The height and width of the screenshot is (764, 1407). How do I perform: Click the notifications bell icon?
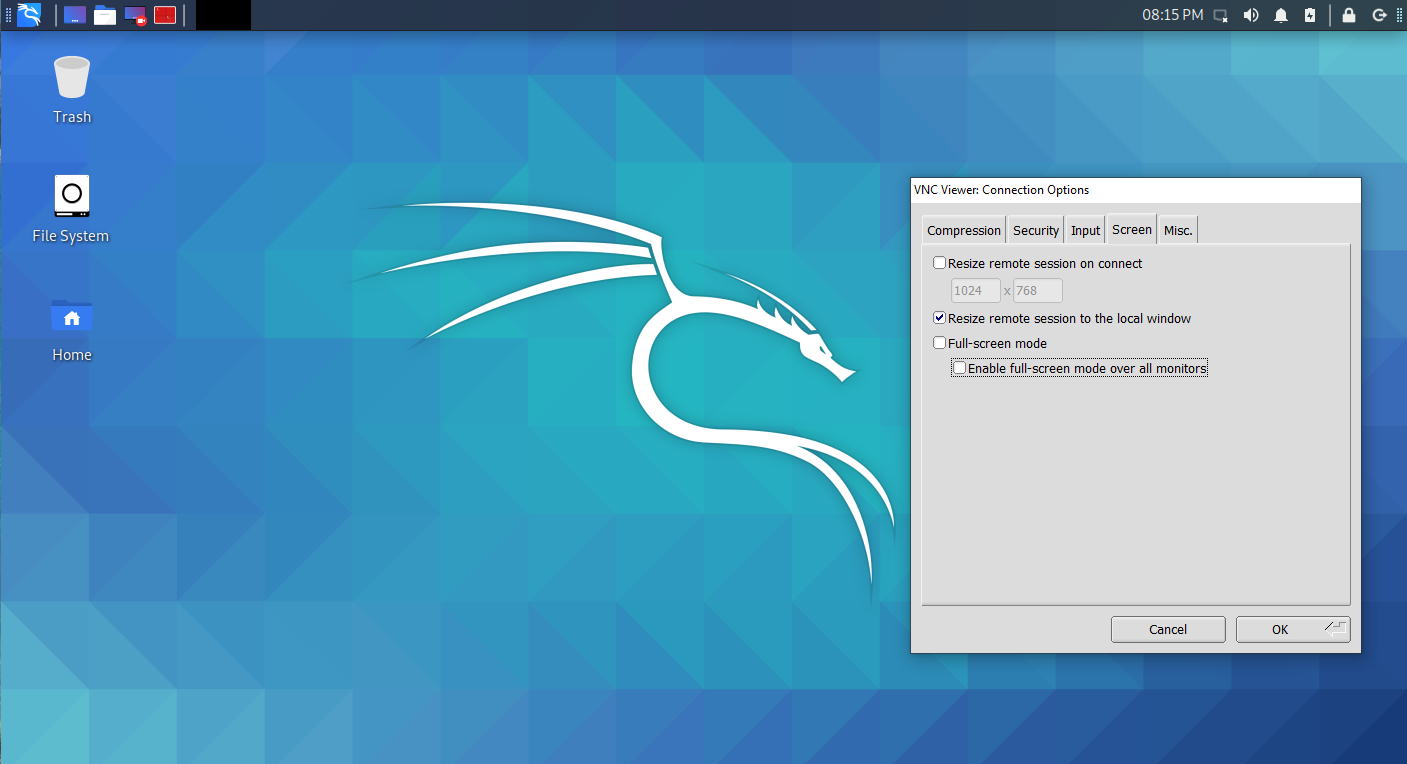(x=1280, y=15)
